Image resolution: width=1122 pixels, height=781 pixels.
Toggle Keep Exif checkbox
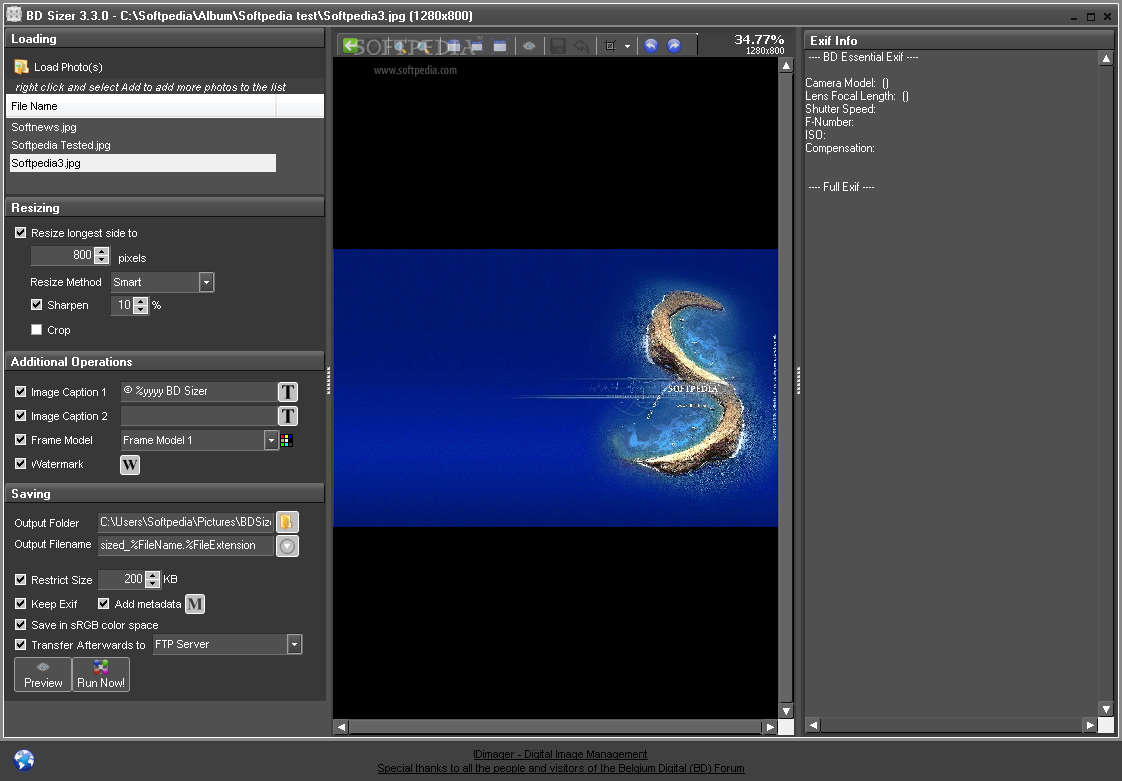[20, 603]
